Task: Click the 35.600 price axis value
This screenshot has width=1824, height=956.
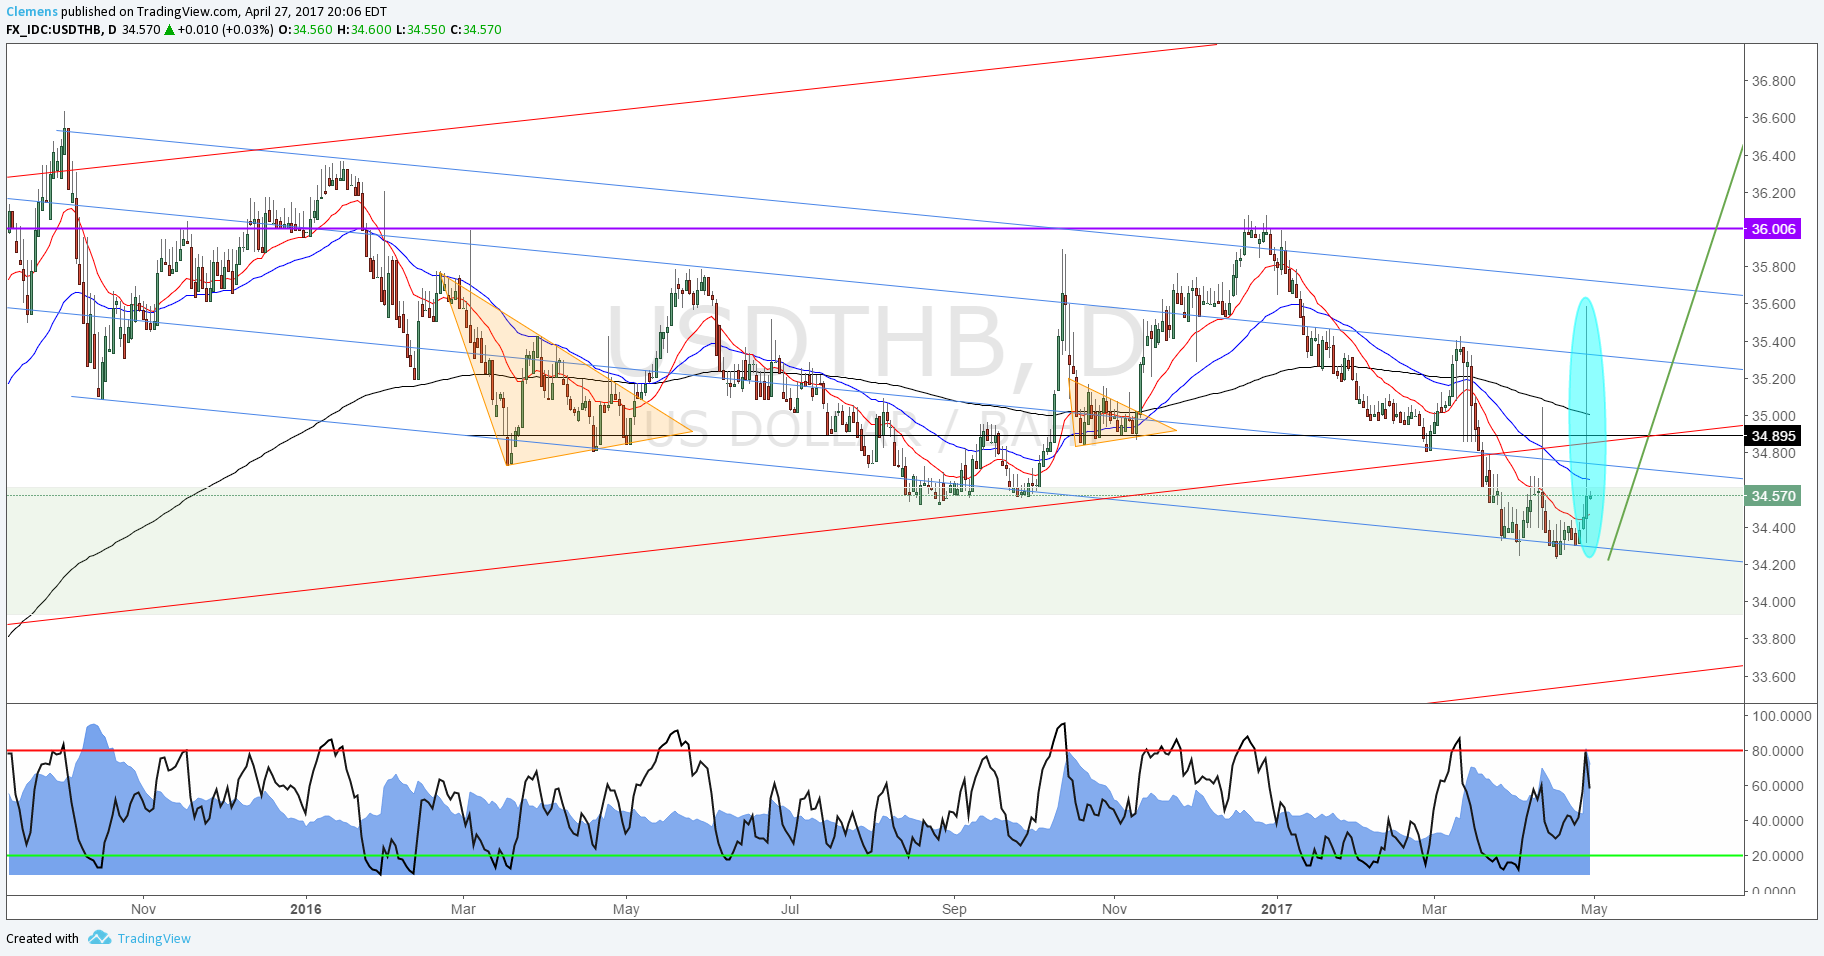Action: click(x=1773, y=304)
